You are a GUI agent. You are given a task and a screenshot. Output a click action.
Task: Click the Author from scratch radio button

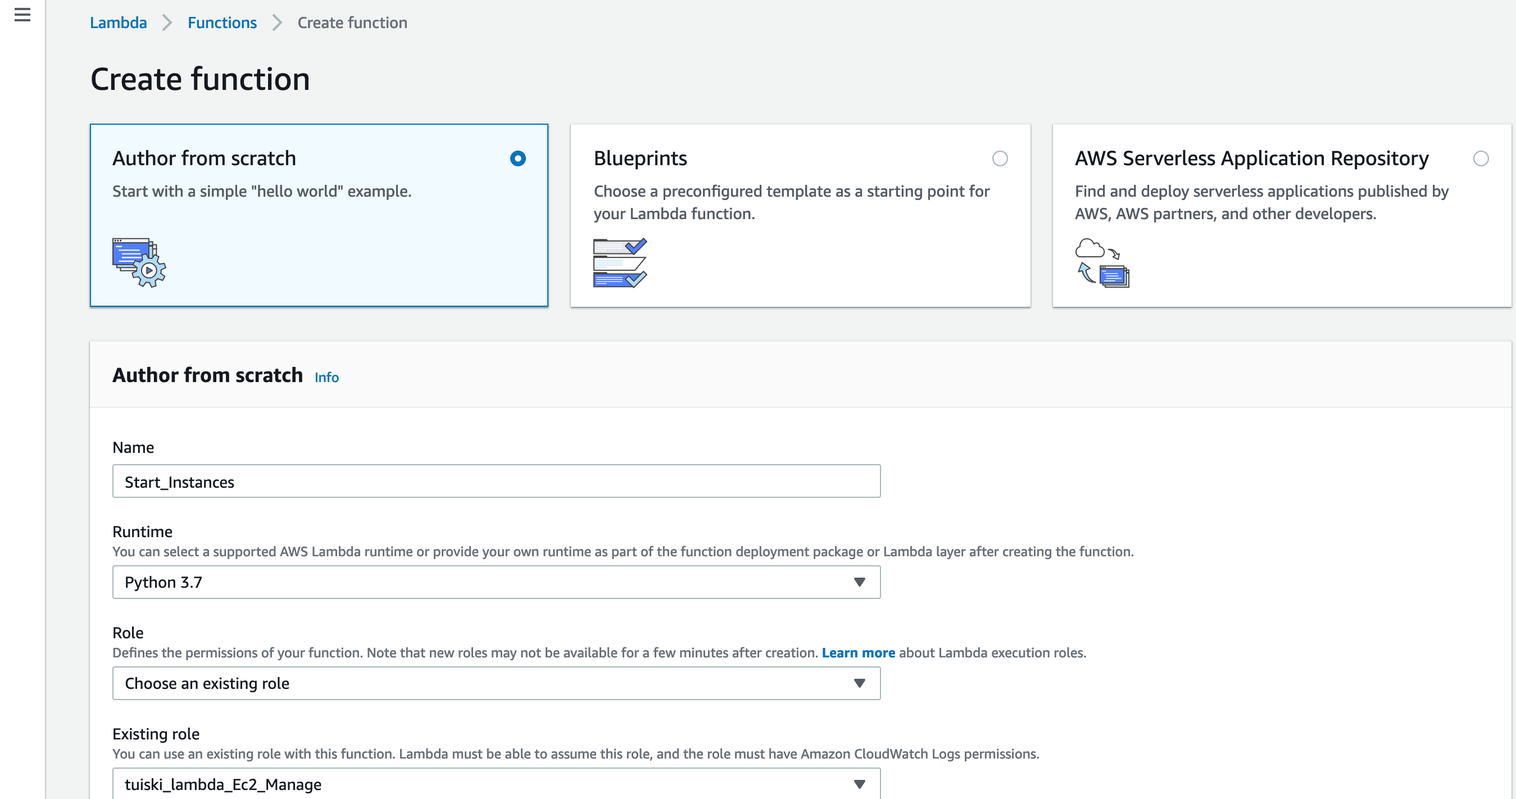518,158
